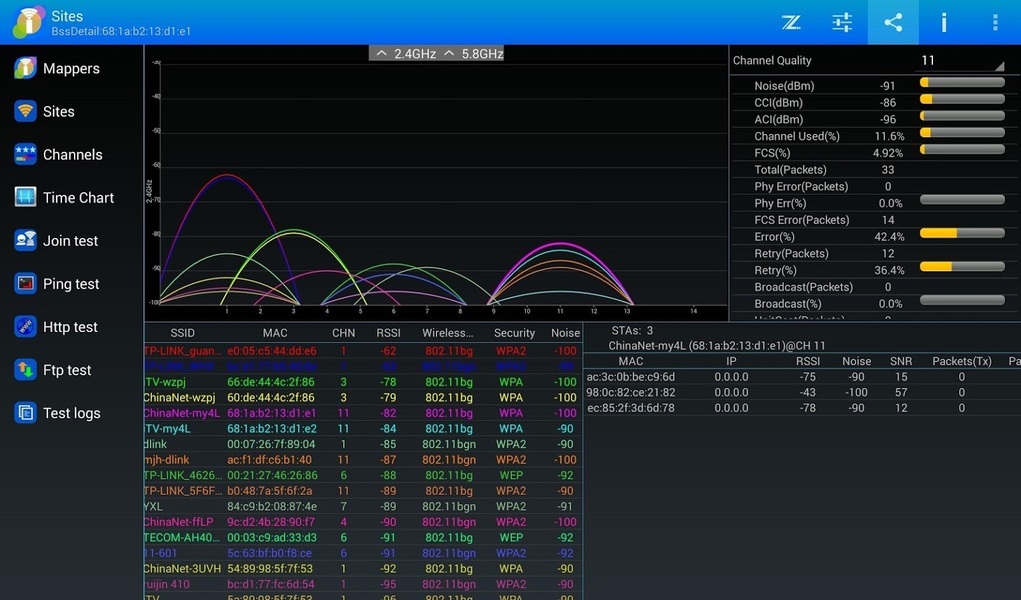Click the spectrum chart channel 11 curve
The image size is (1021, 600).
click(x=561, y=244)
